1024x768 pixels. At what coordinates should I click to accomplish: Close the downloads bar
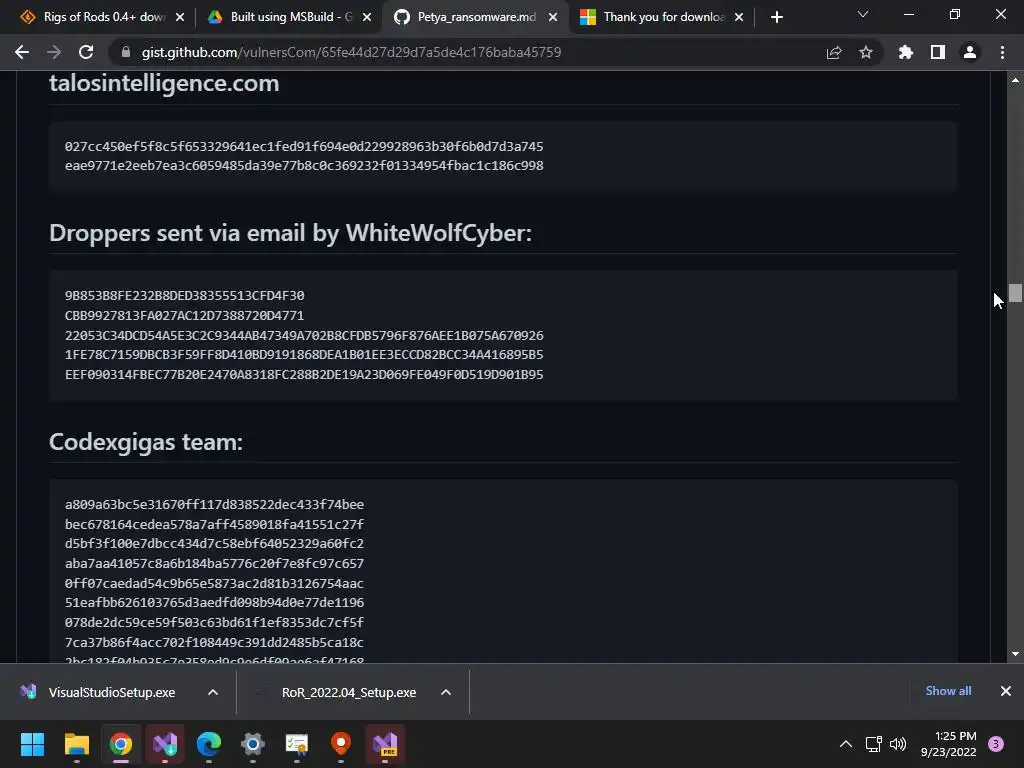point(1006,691)
